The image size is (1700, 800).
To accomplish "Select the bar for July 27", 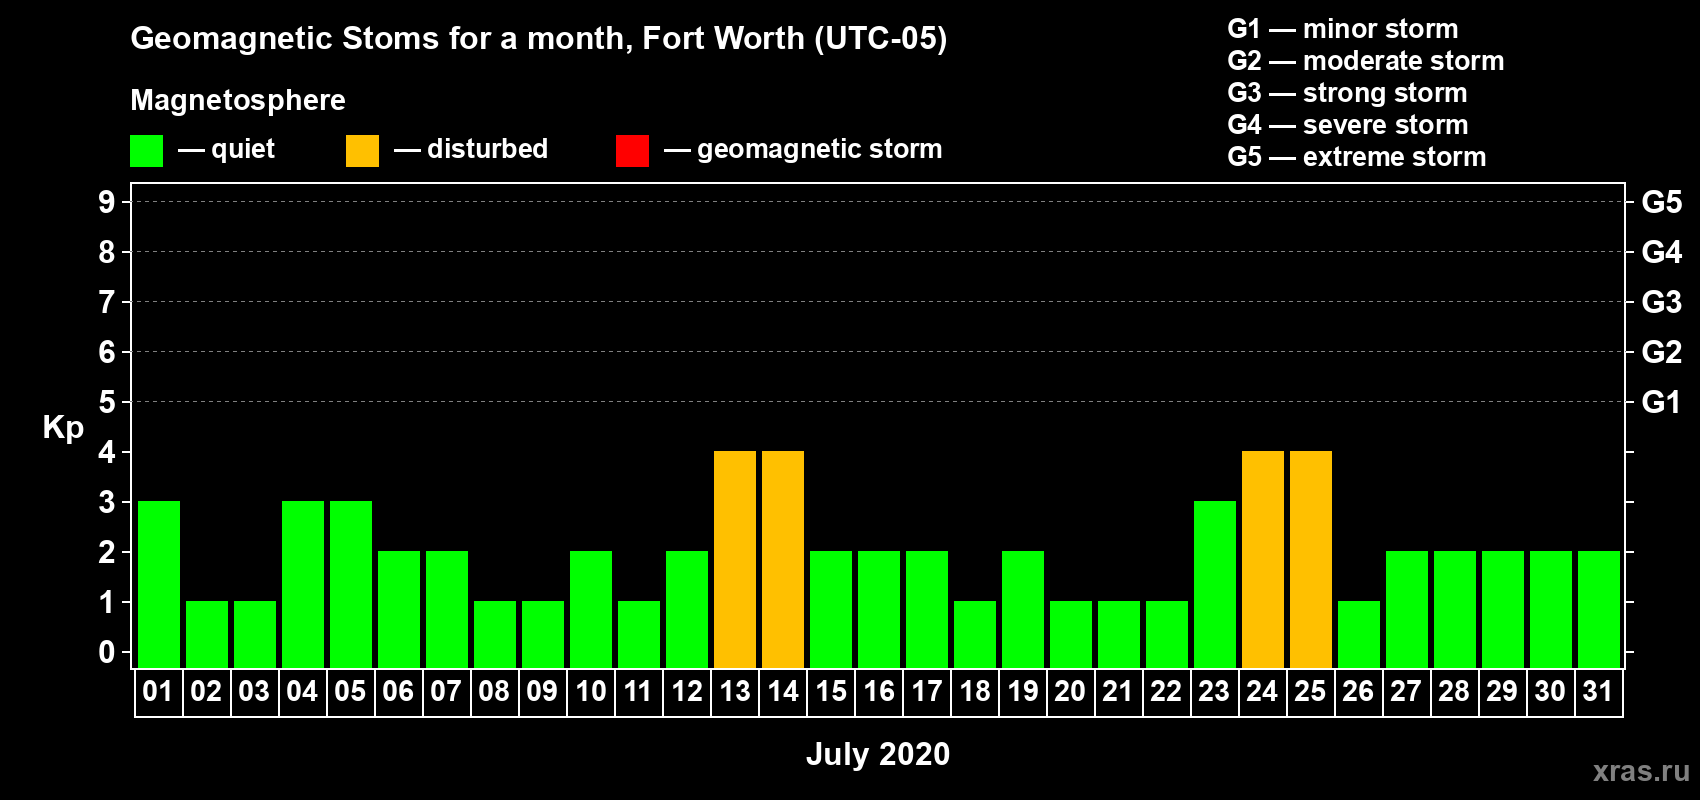I will click(1407, 610).
